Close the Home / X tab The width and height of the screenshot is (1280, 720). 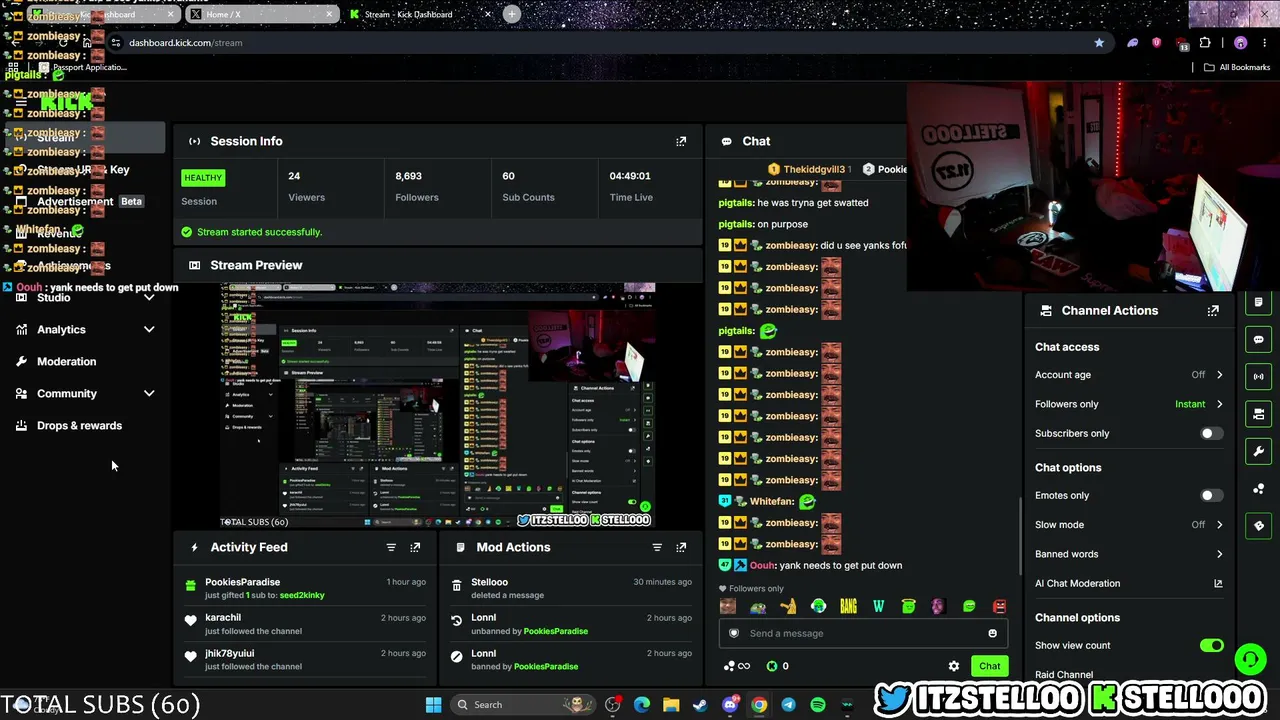tap(329, 14)
